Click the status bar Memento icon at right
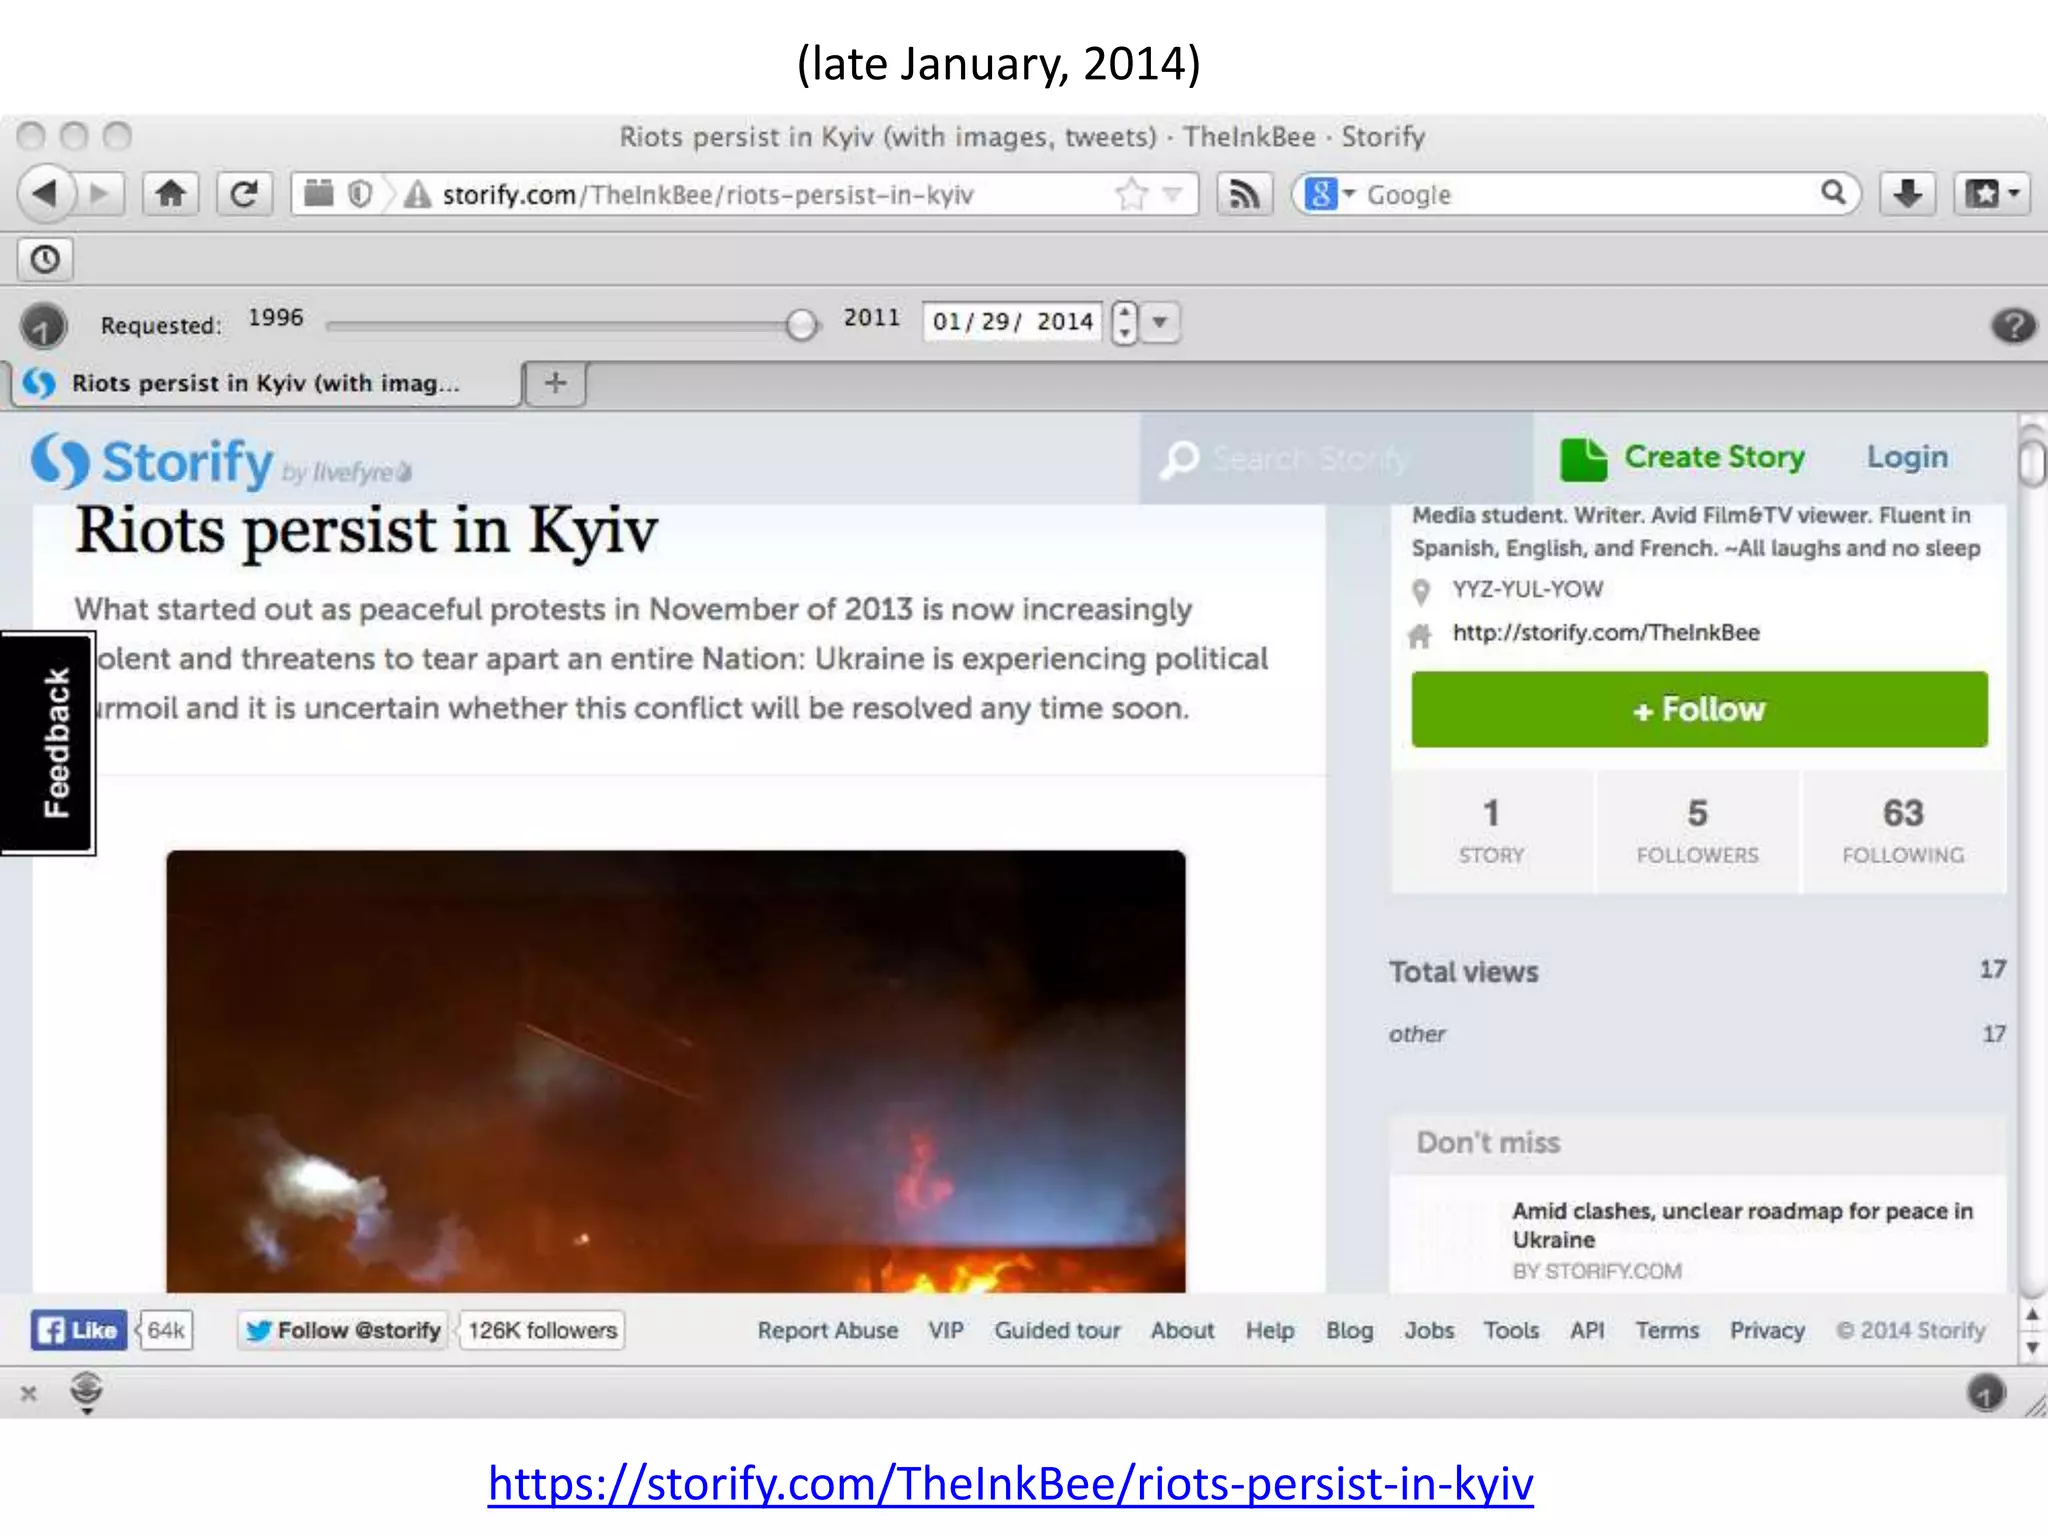2048x1536 pixels. tap(1986, 1392)
